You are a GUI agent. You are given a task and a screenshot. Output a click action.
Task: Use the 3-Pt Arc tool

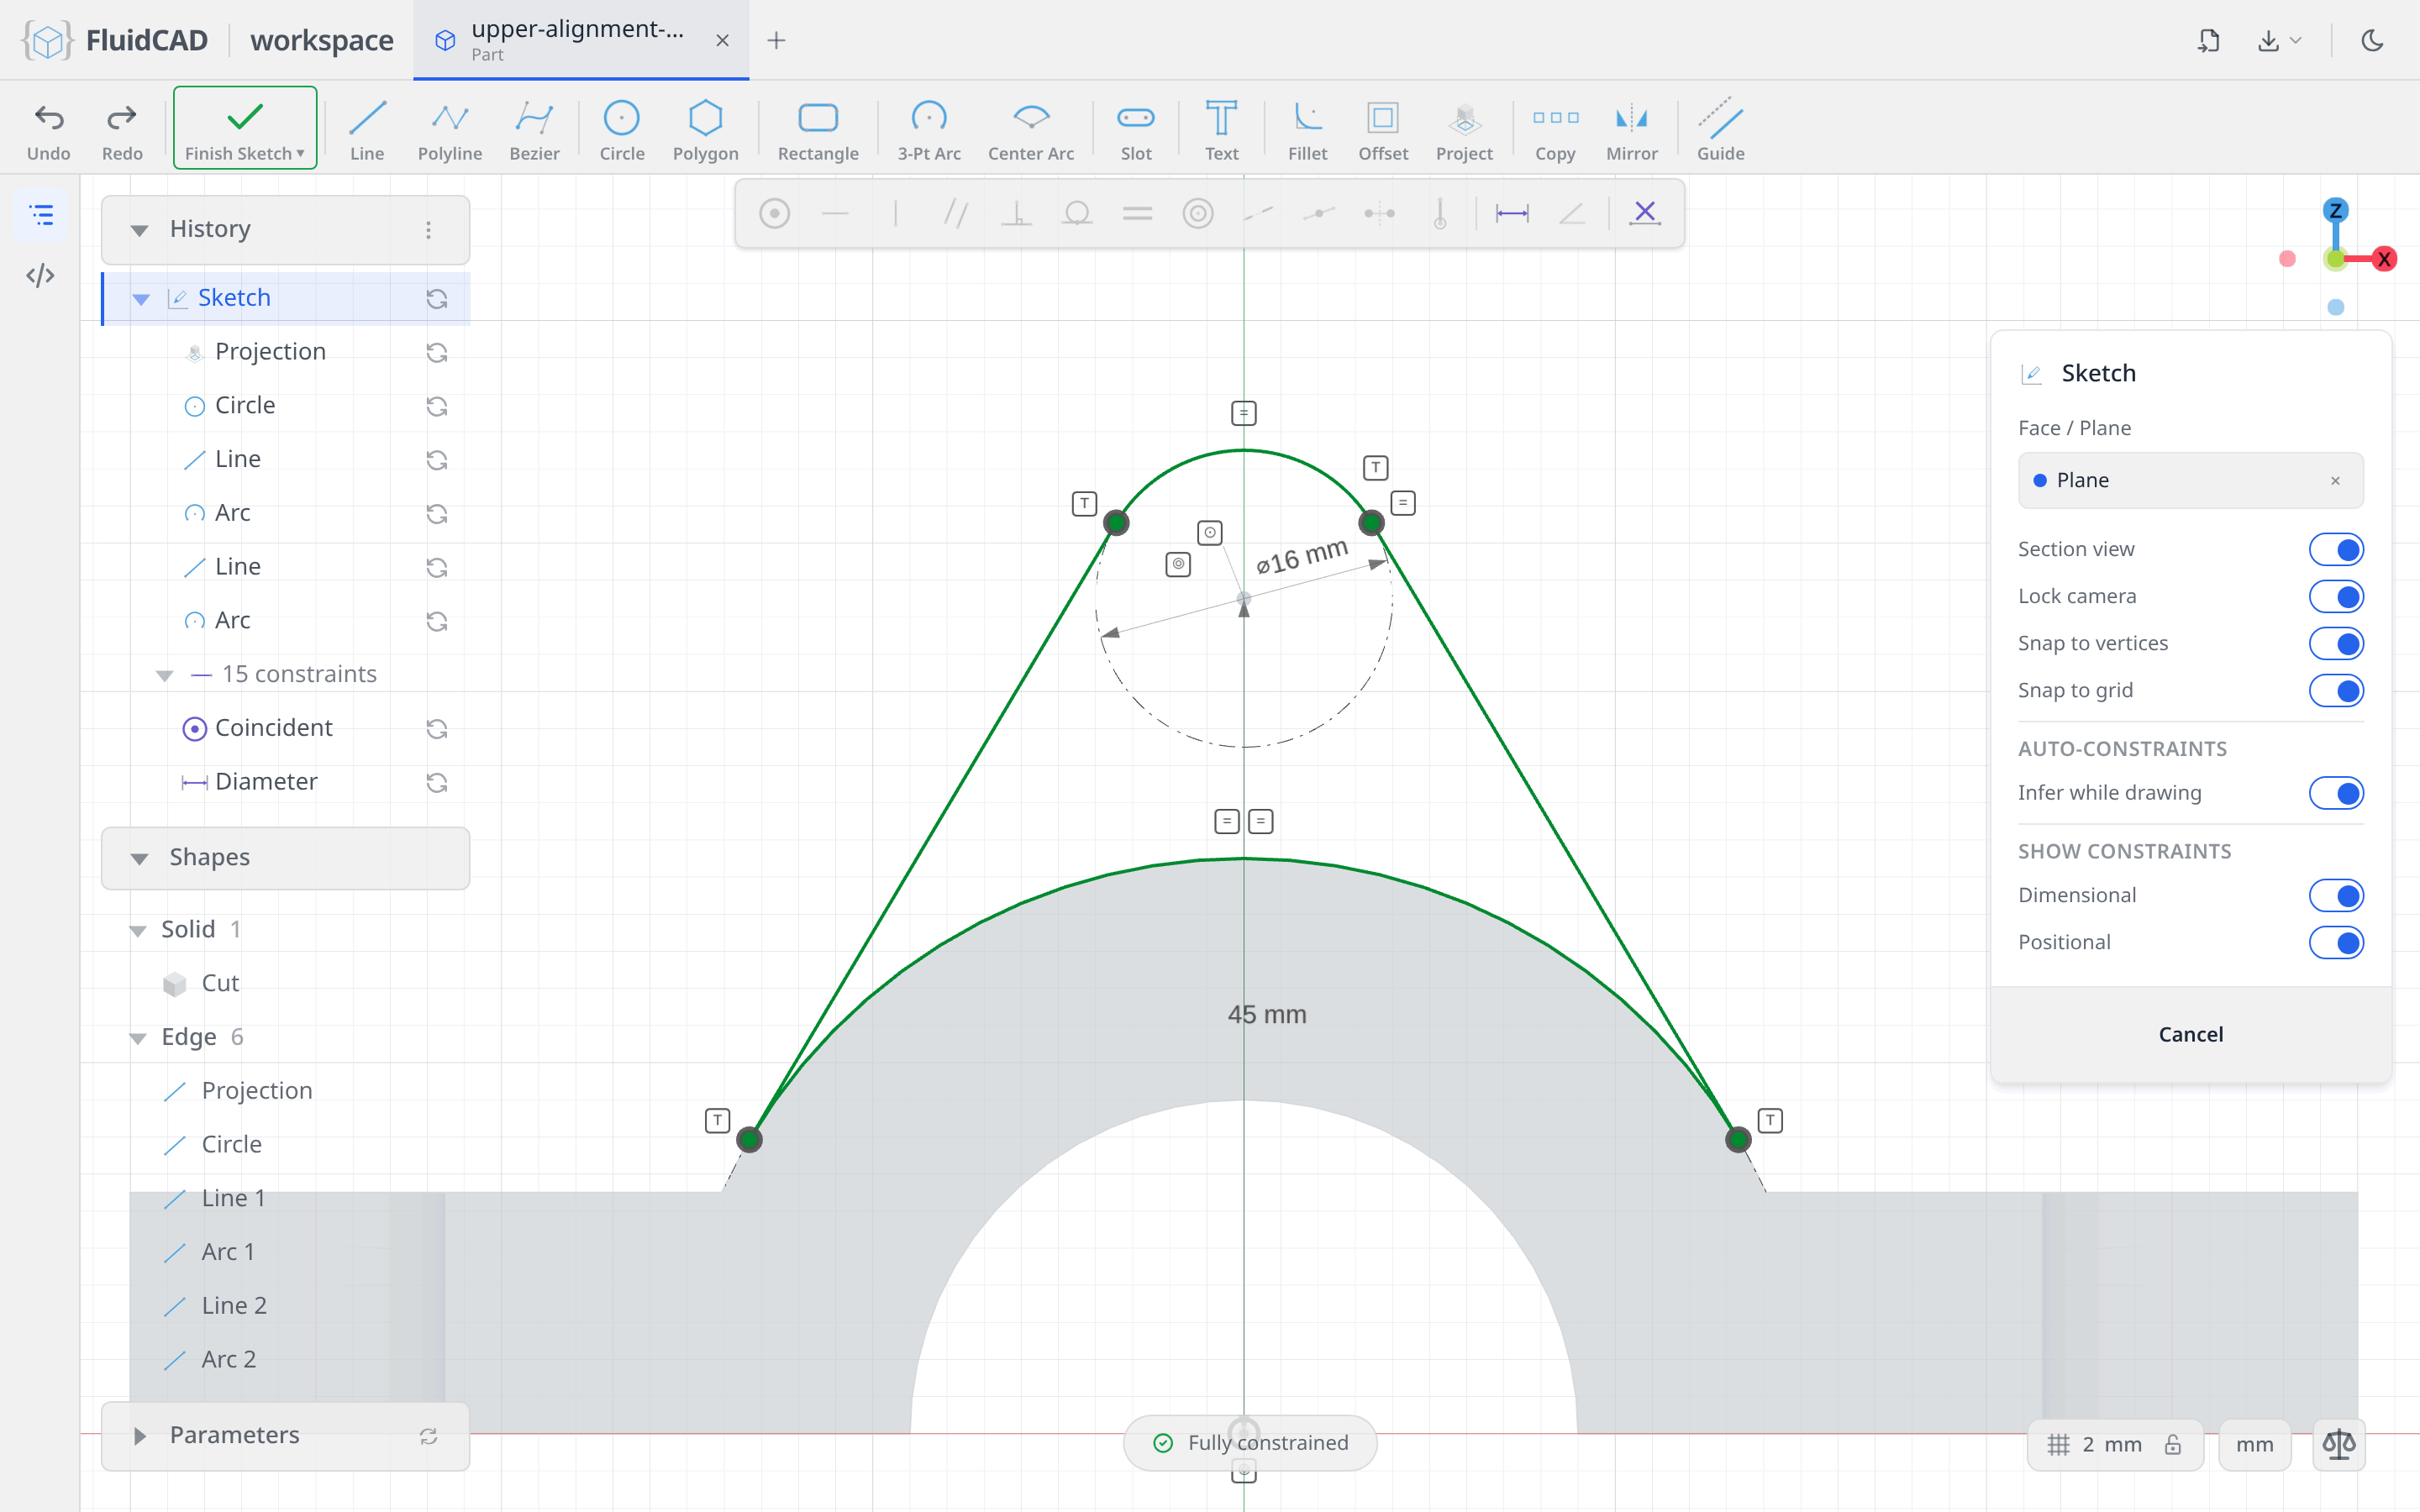[x=929, y=130]
